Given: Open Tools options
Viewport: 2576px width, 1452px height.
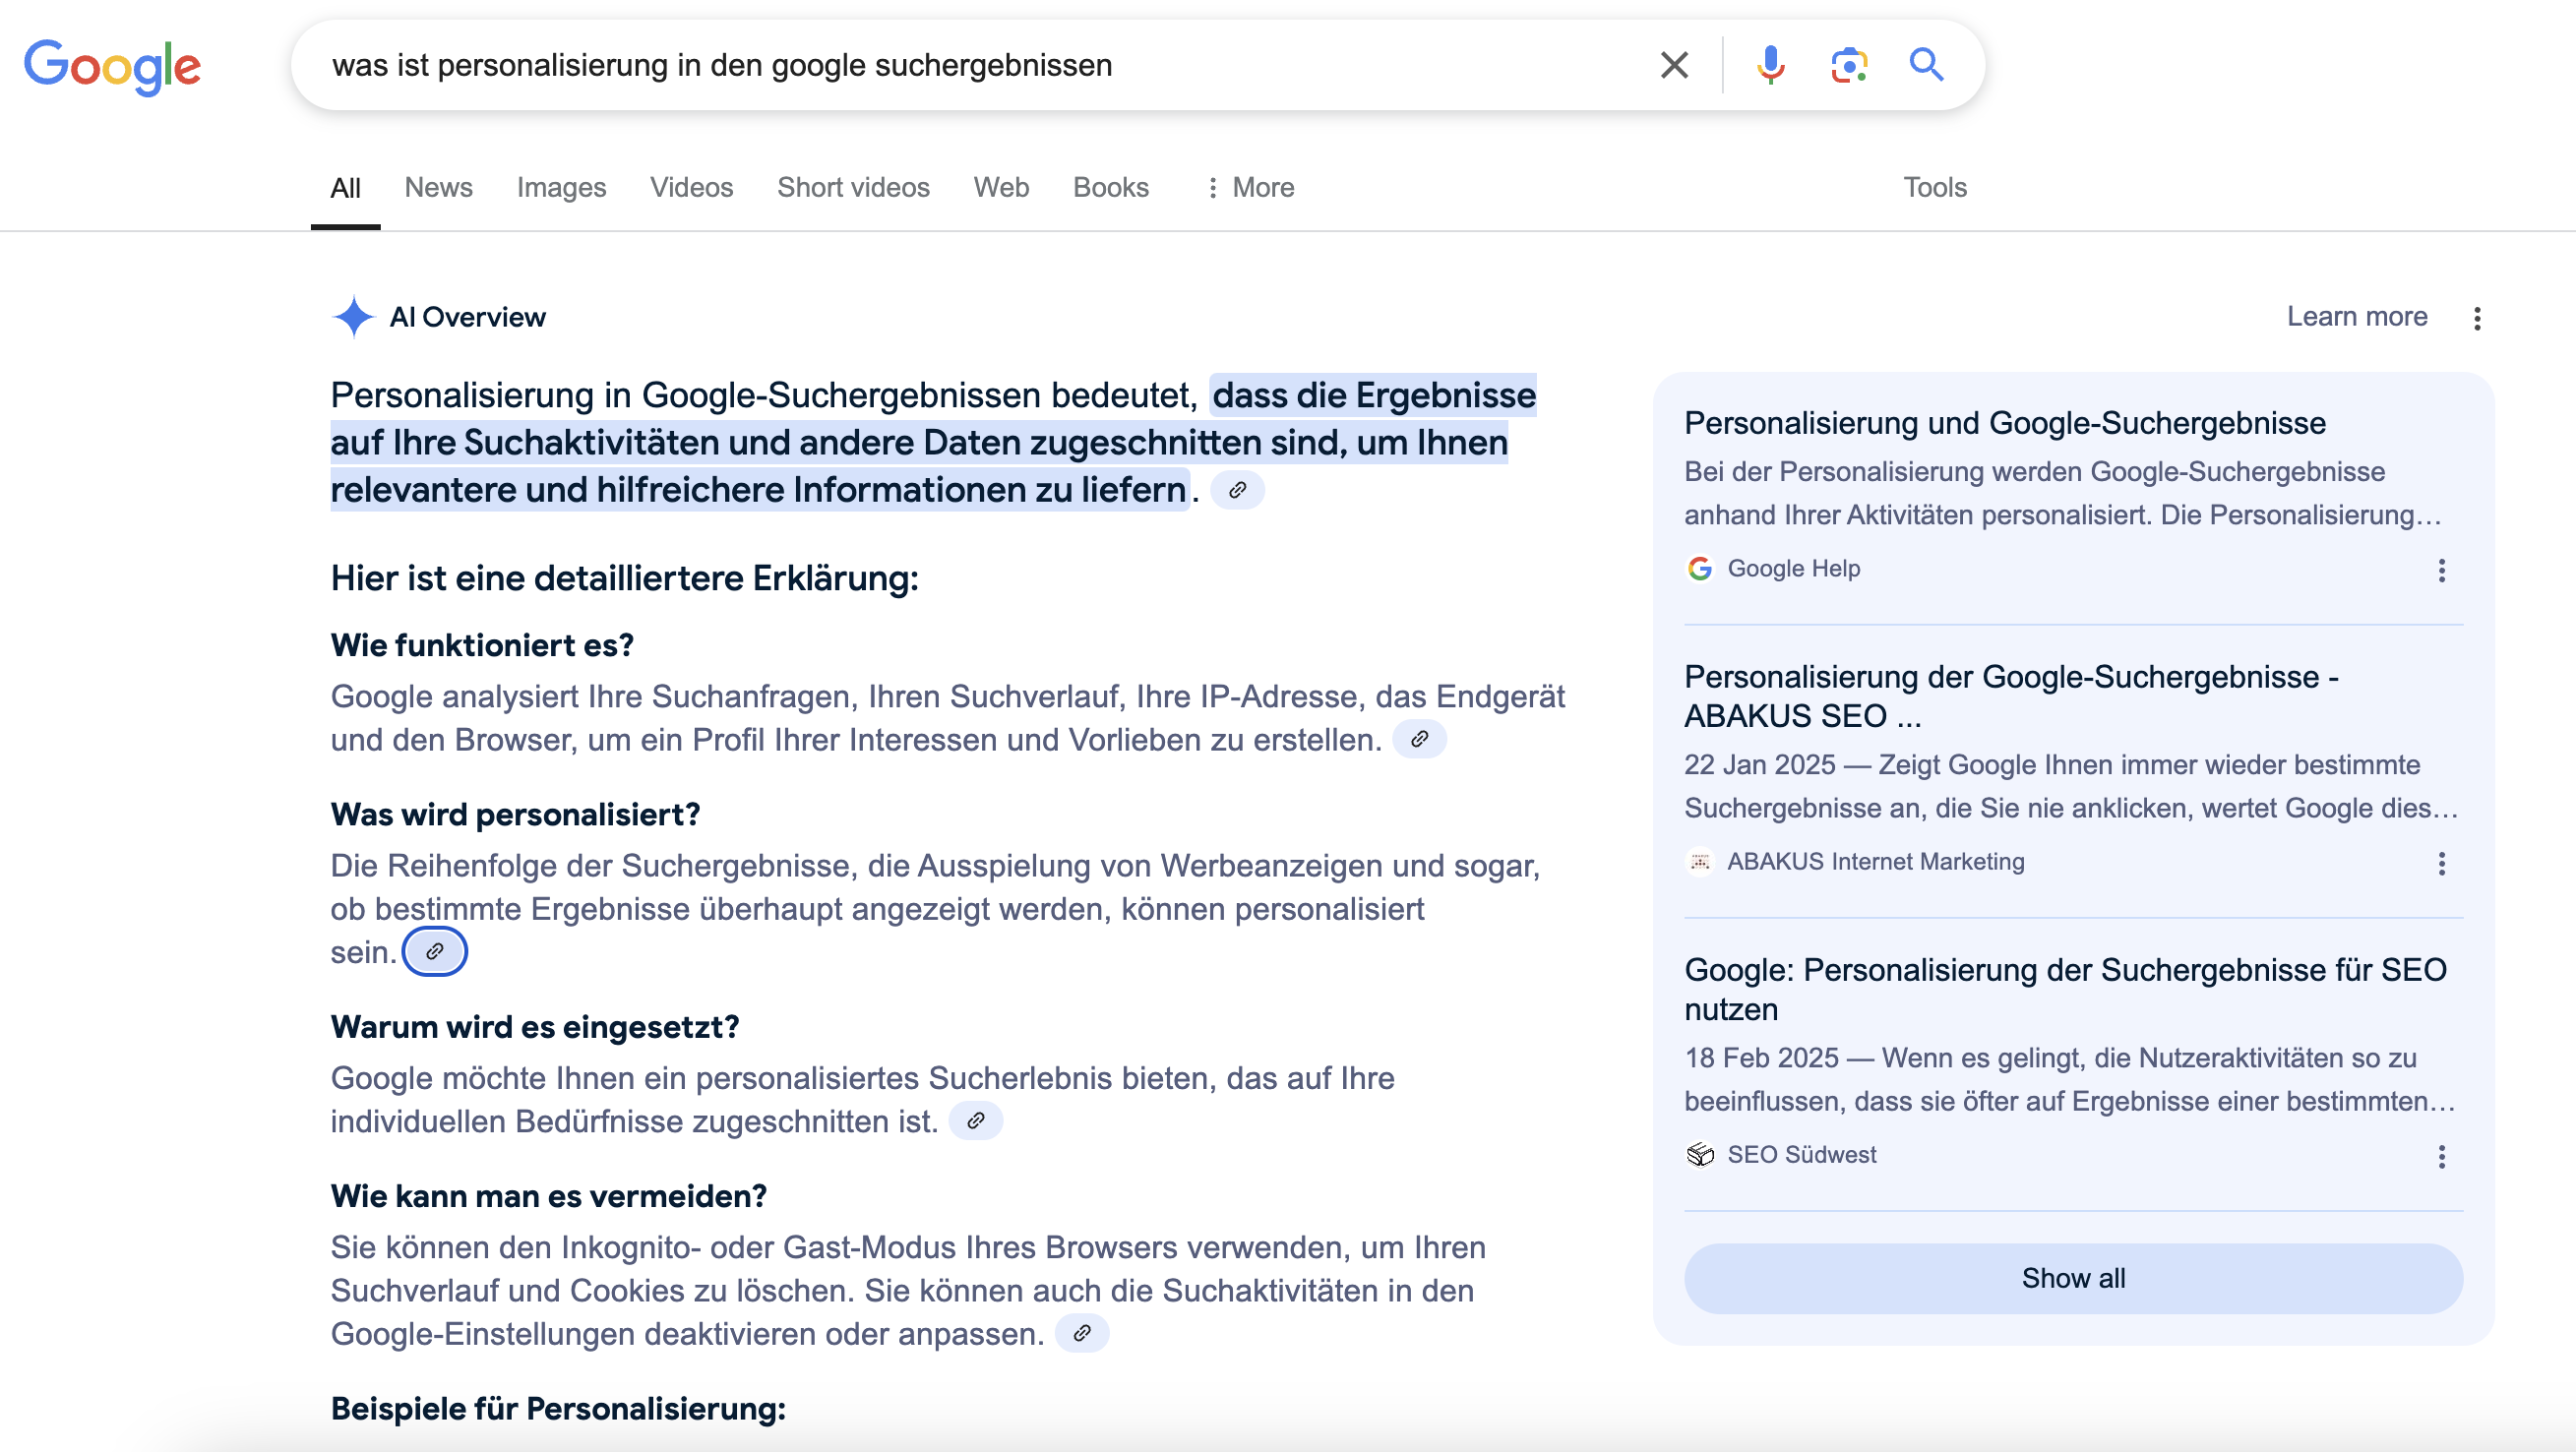Looking at the screenshot, I should [1934, 187].
